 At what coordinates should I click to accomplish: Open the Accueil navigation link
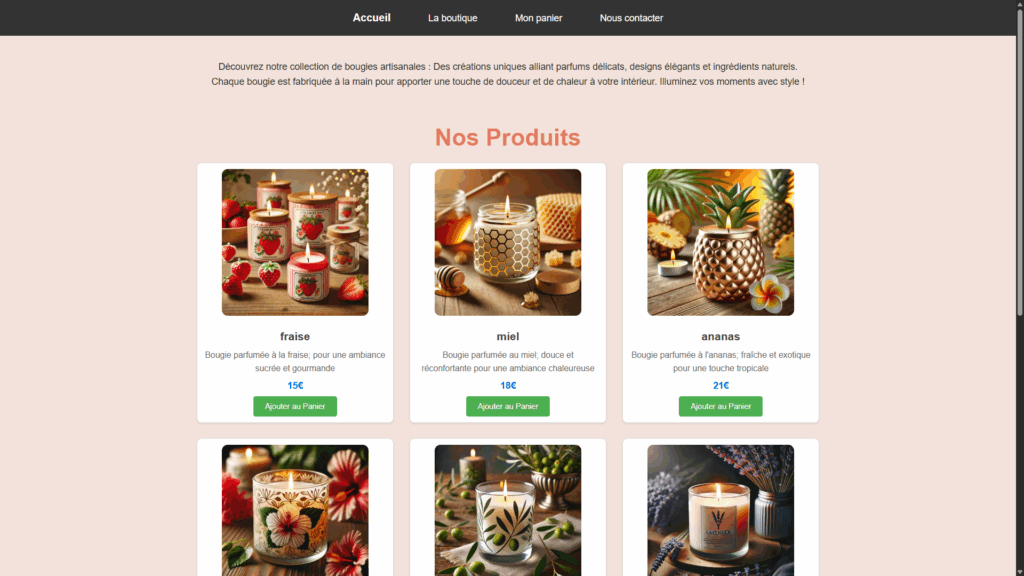[371, 18]
